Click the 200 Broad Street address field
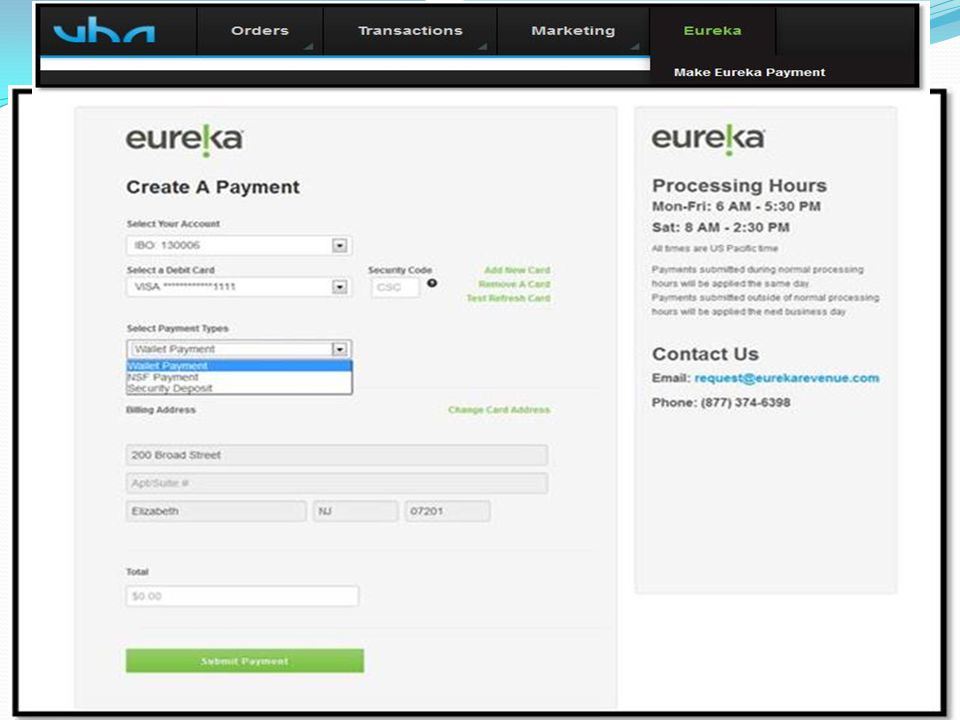Viewport: 960px width, 720px height. pos(337,455)
